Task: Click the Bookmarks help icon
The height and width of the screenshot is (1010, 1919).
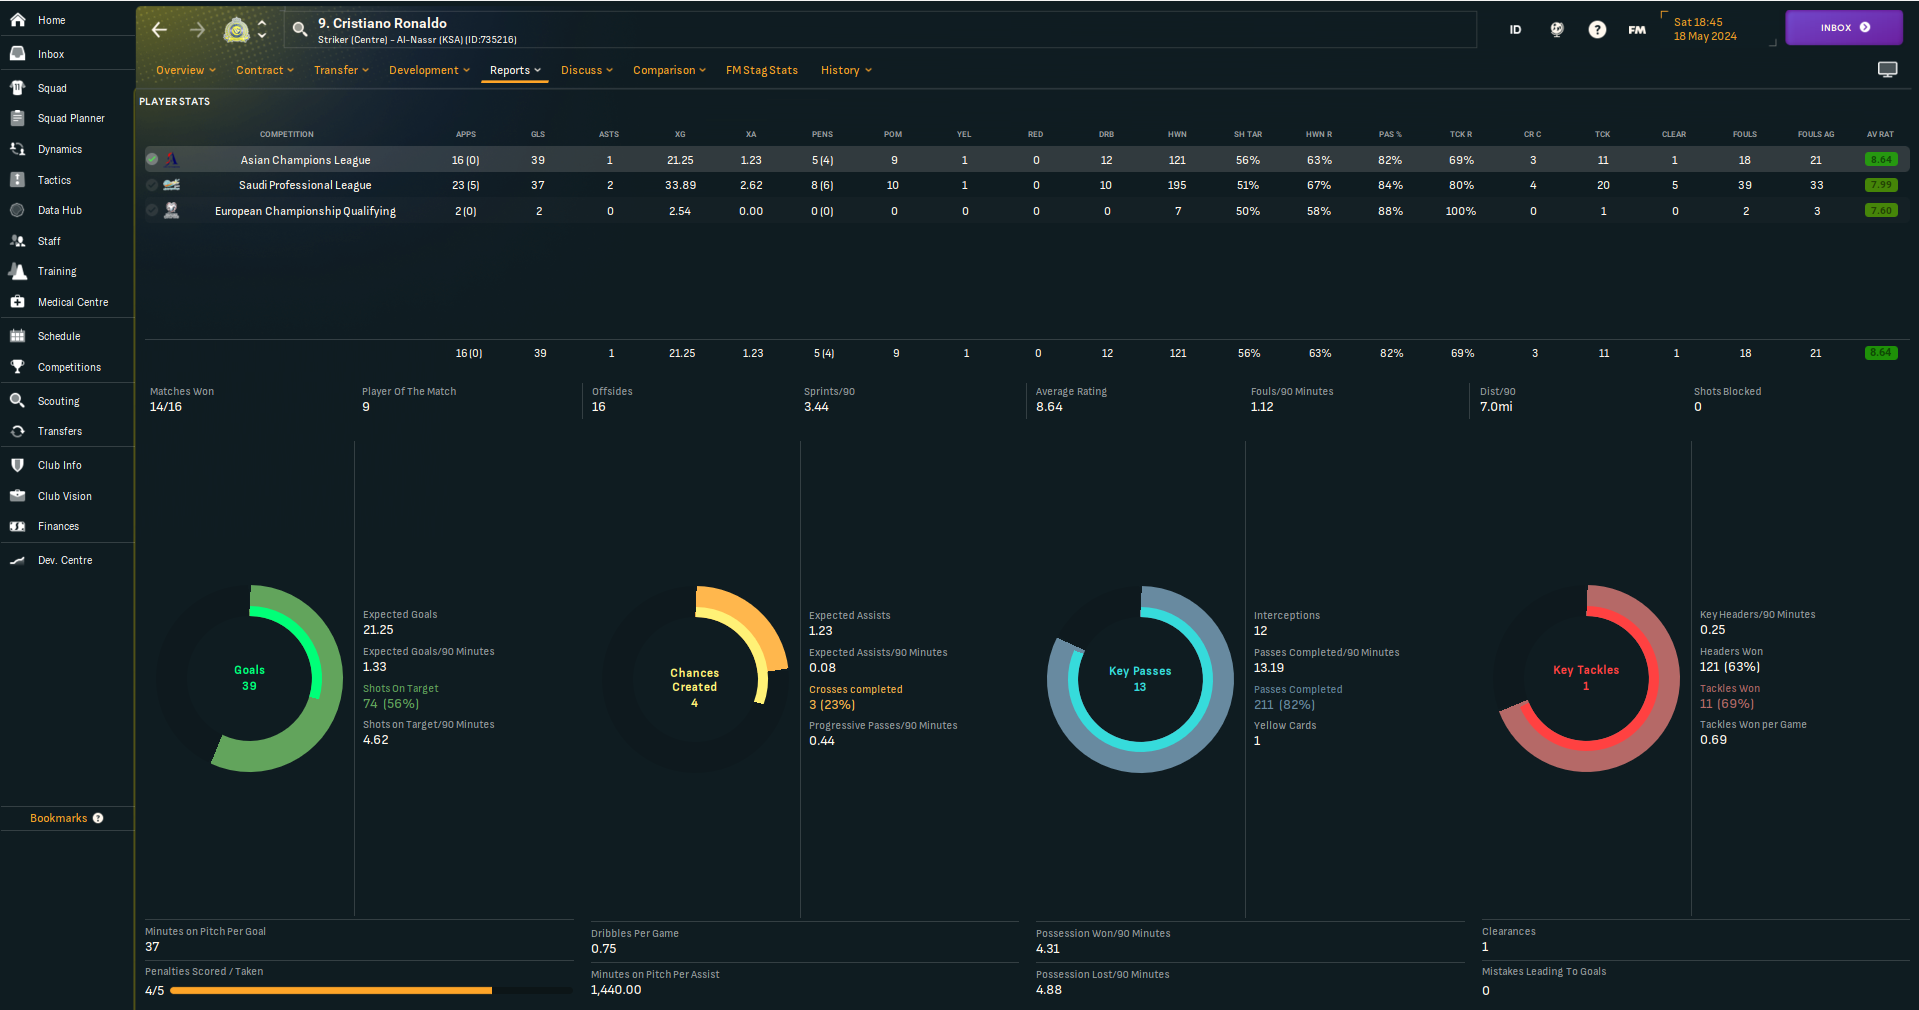Action: (98, 818)
